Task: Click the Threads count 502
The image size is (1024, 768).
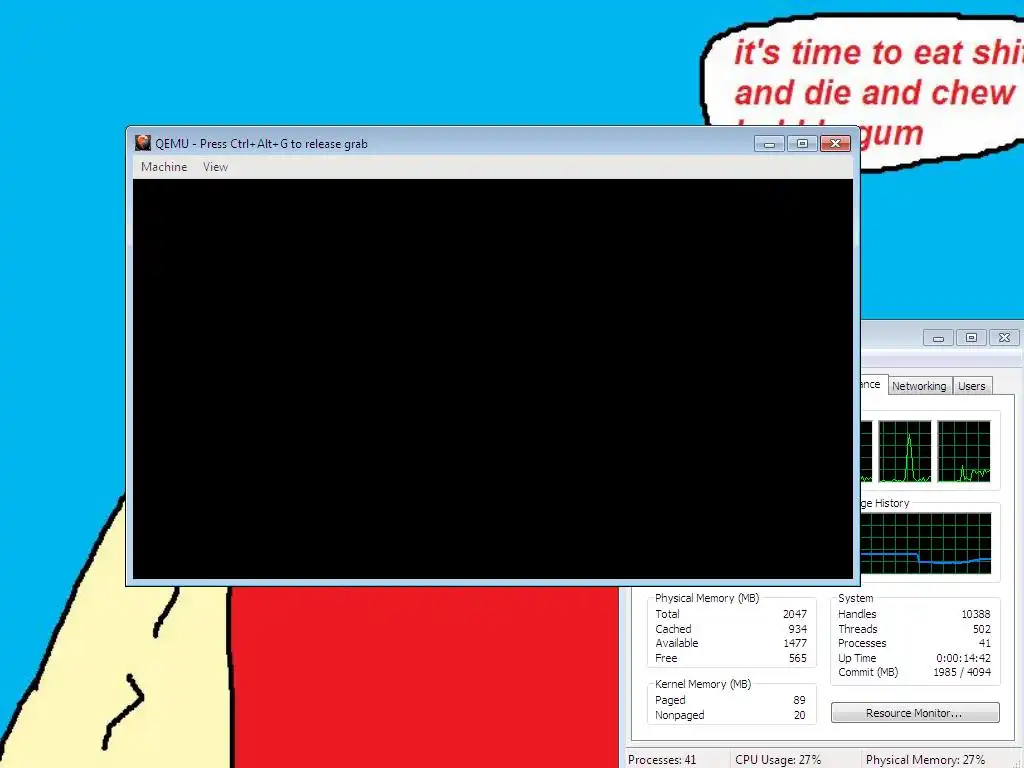Action: coord(982,629)
